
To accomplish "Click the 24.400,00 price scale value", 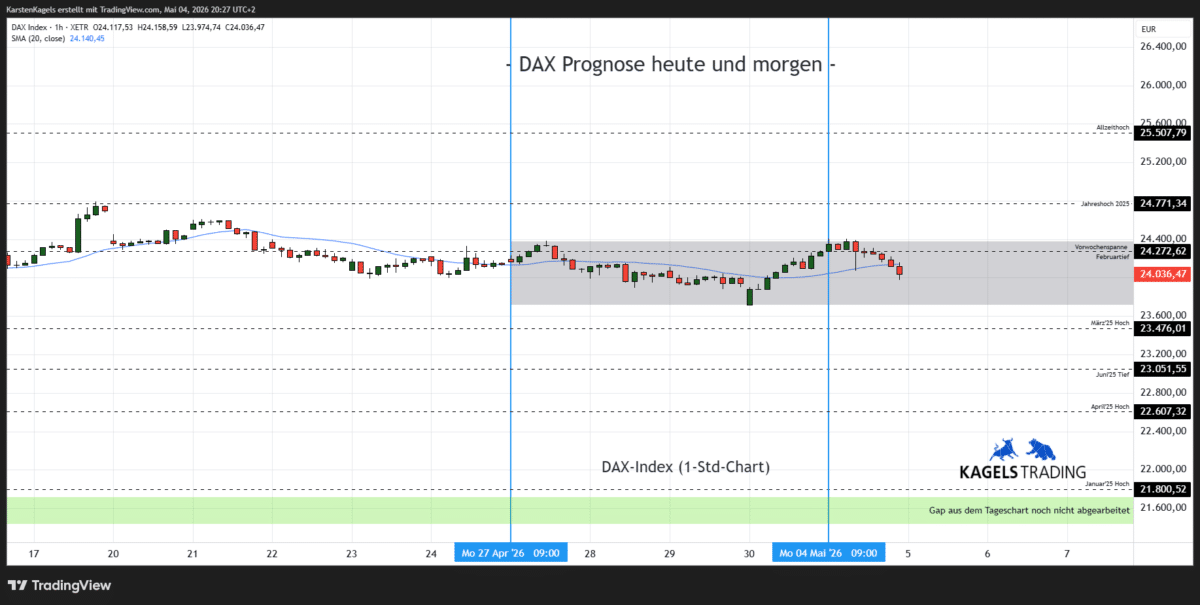I will coord(1163,238).
